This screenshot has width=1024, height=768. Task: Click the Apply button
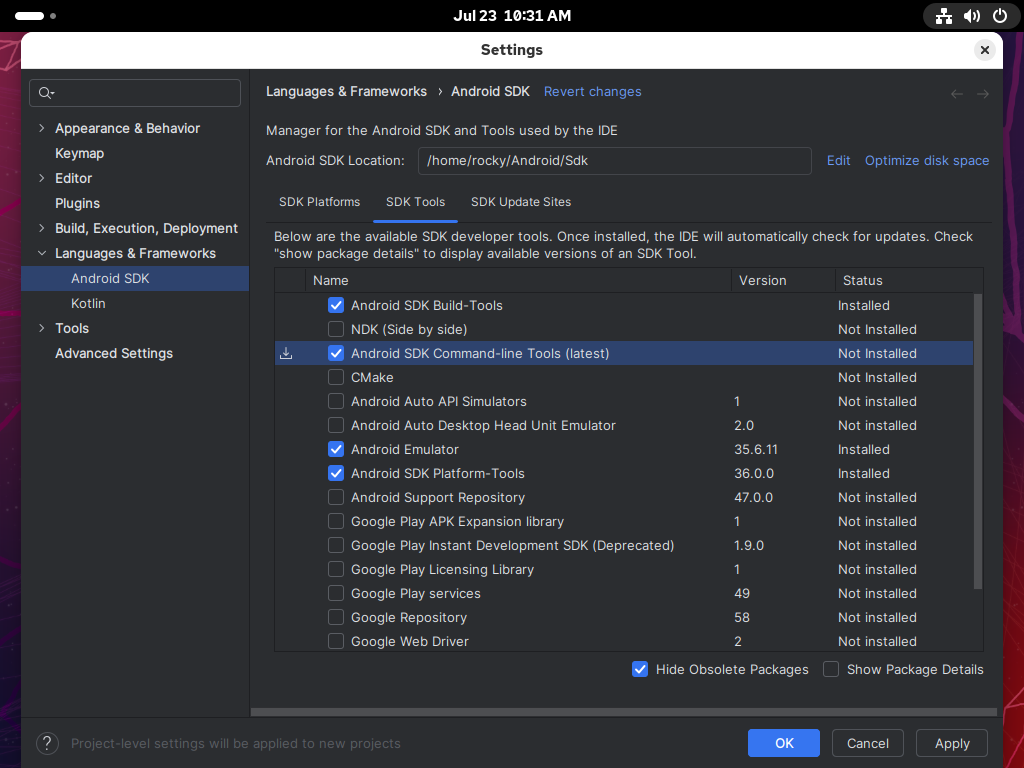[952, 743]
